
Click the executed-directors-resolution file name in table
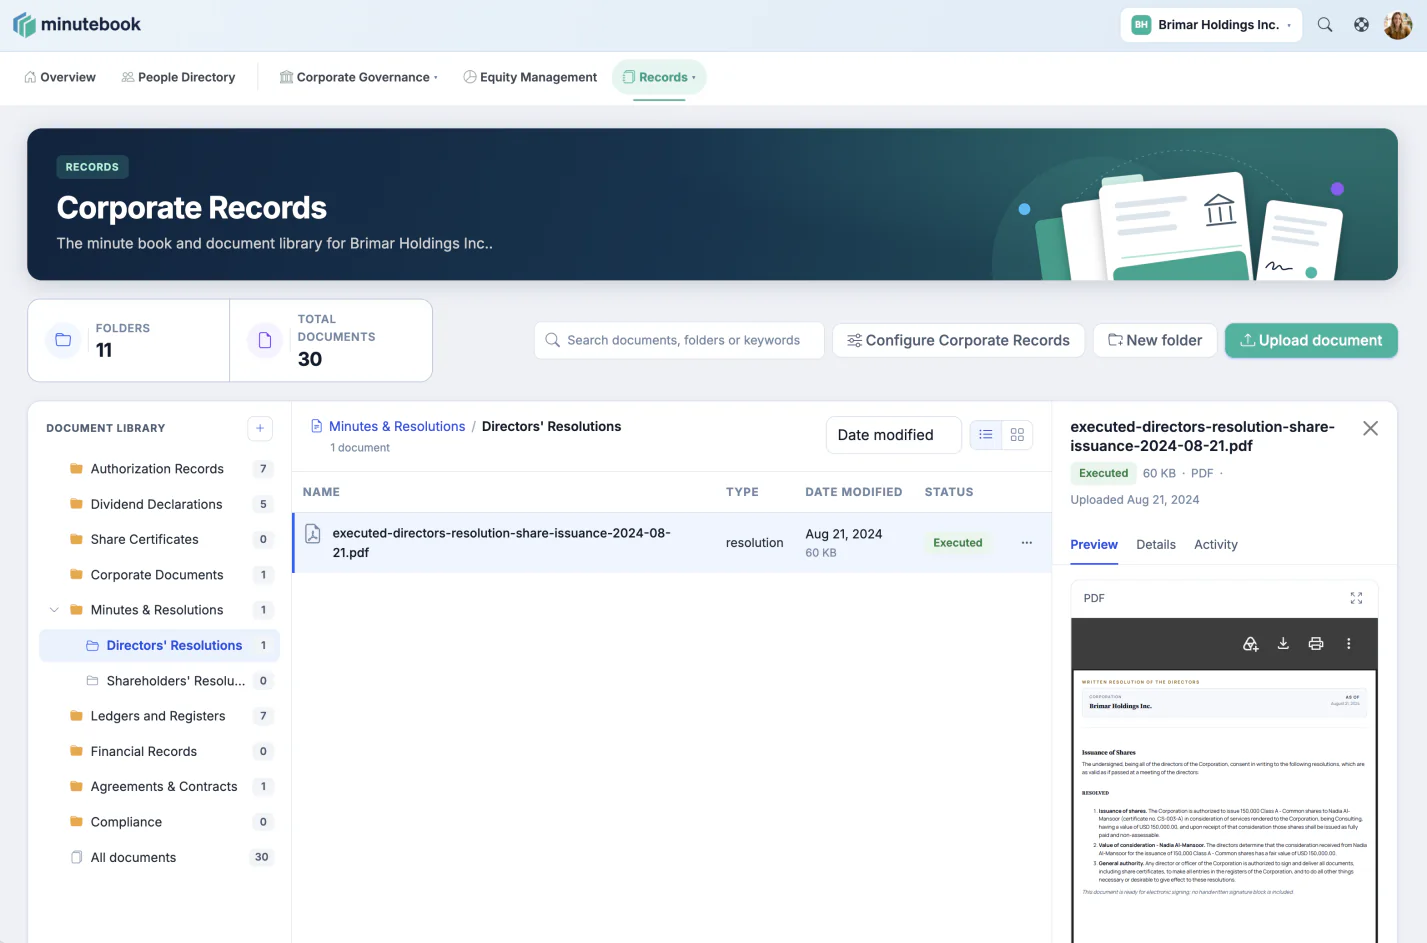click(x=502, y=543)
